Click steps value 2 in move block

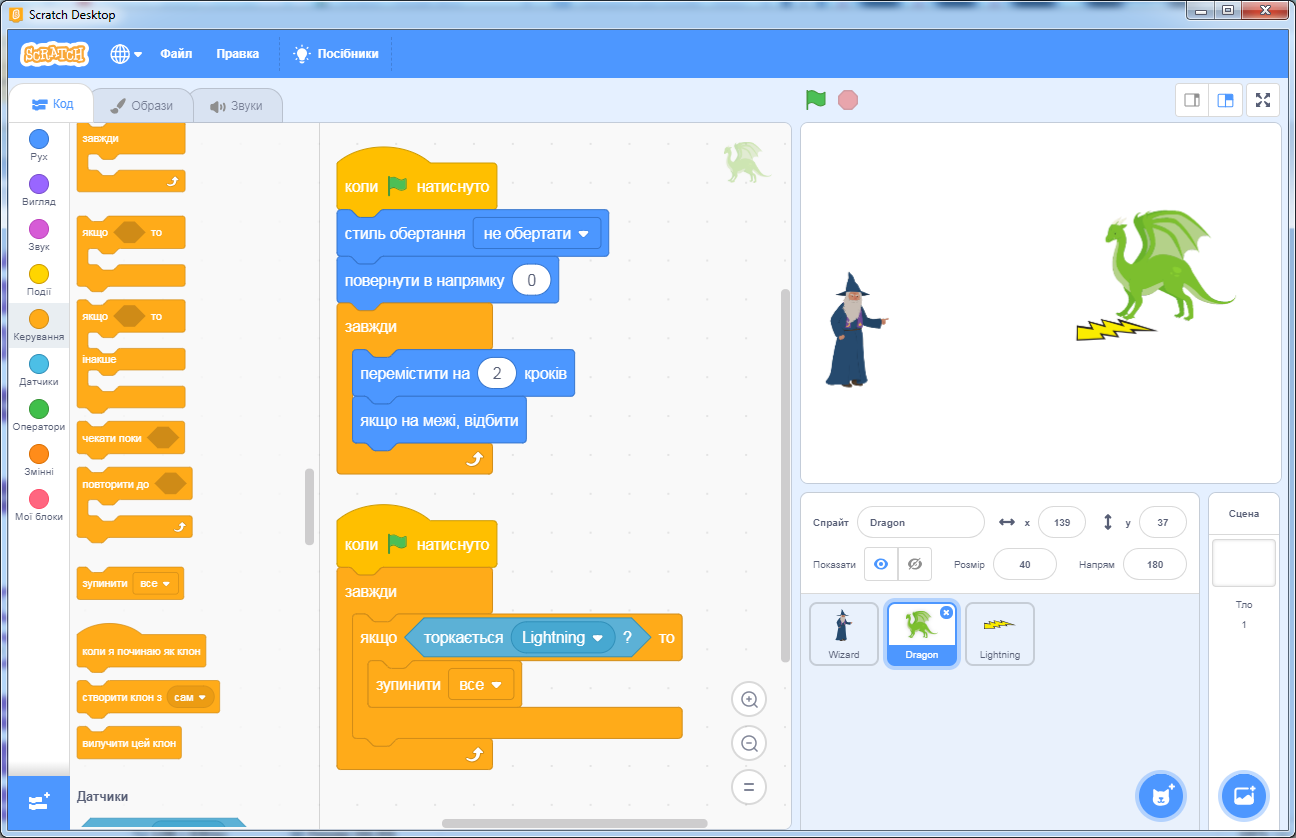(497, 374)
